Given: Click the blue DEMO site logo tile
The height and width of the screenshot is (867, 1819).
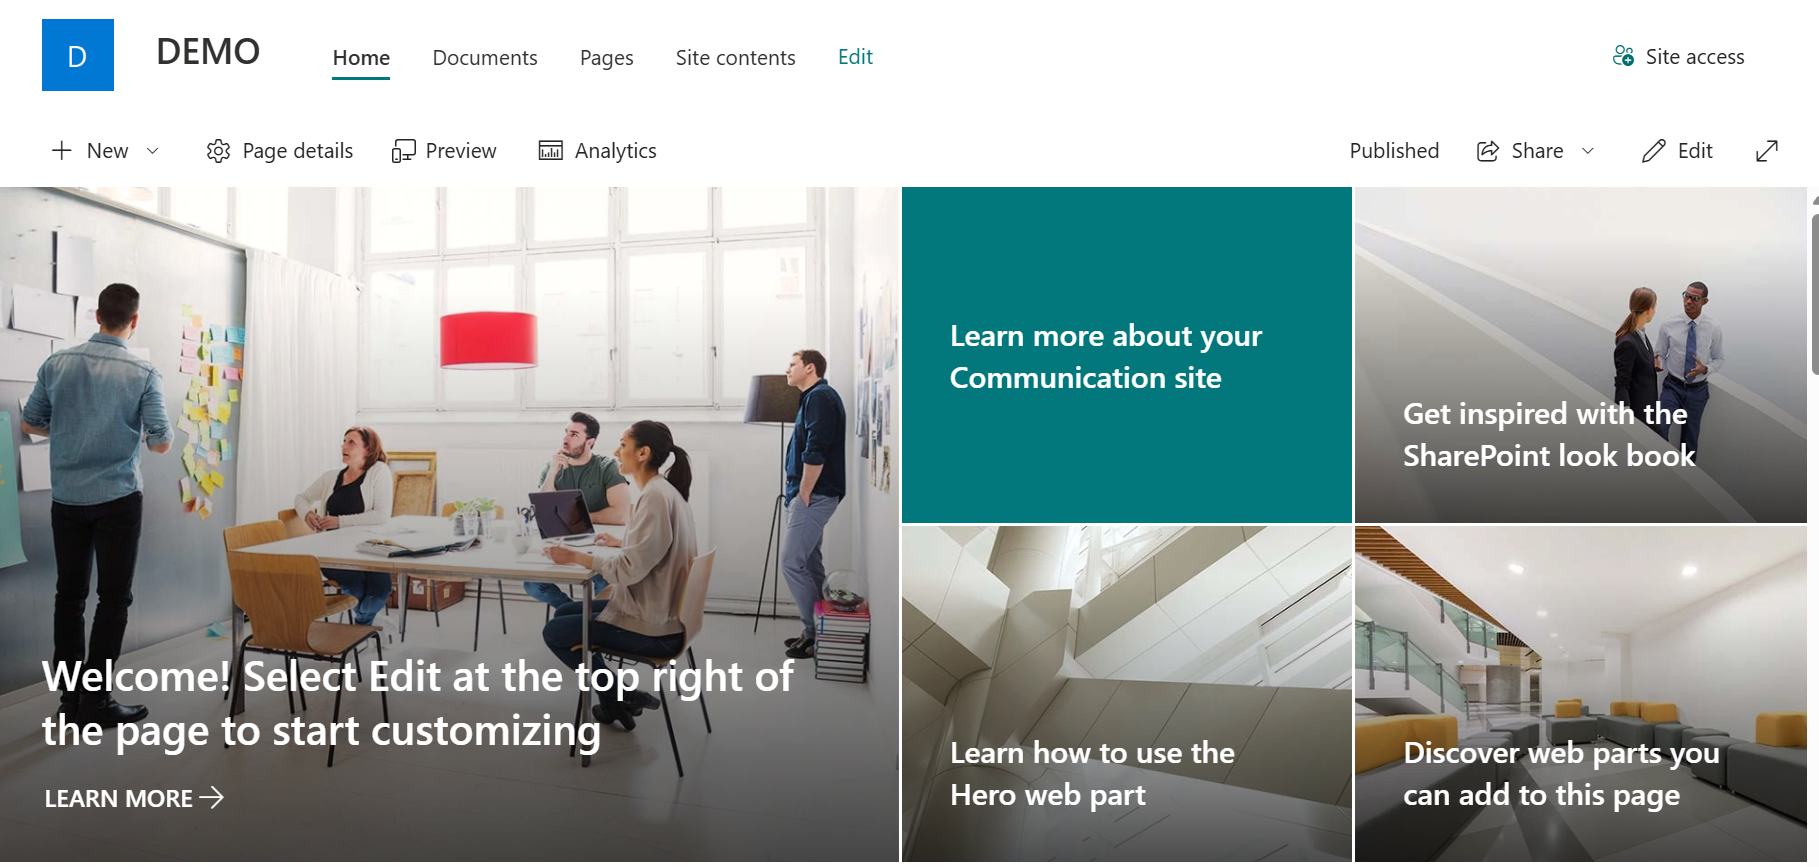Looking at the screenshot, I should pos(78,55).
